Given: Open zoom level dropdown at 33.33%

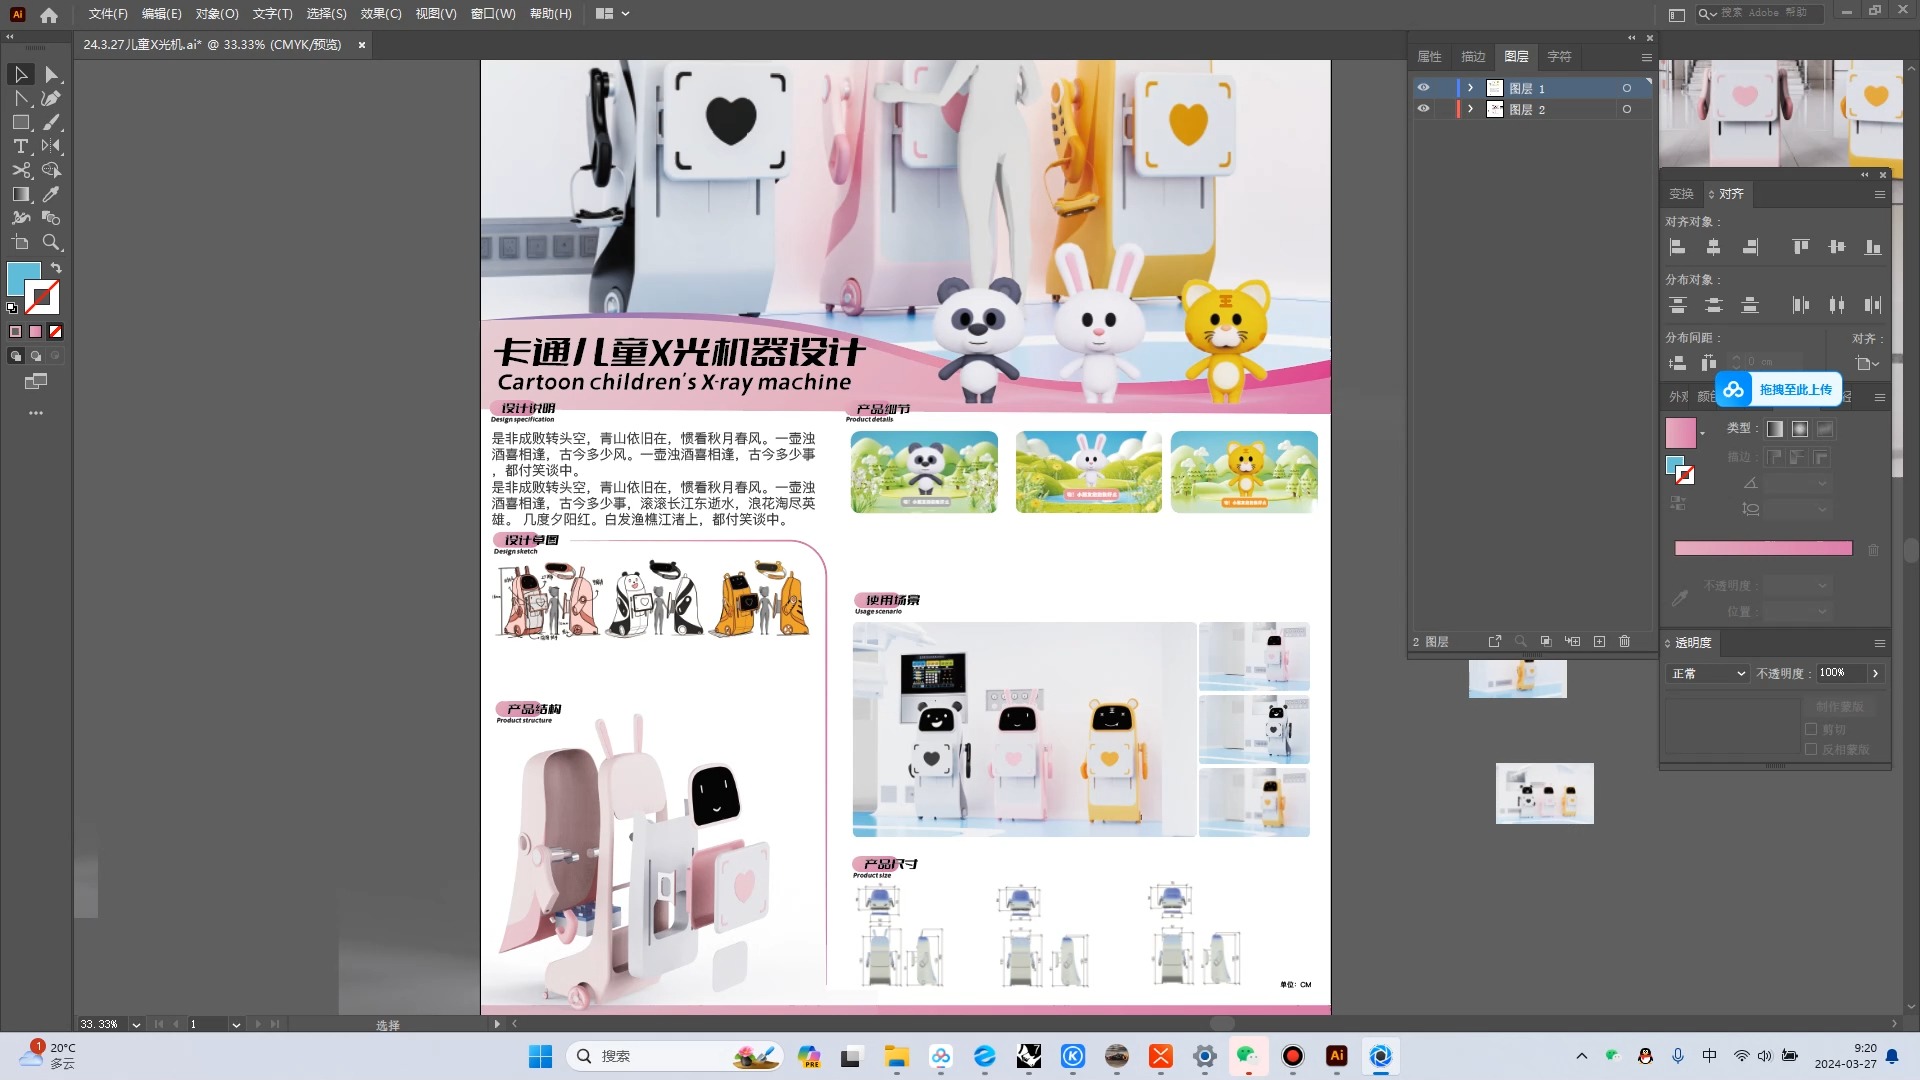Looking at the screenshot, I should tap(136, 1025).
